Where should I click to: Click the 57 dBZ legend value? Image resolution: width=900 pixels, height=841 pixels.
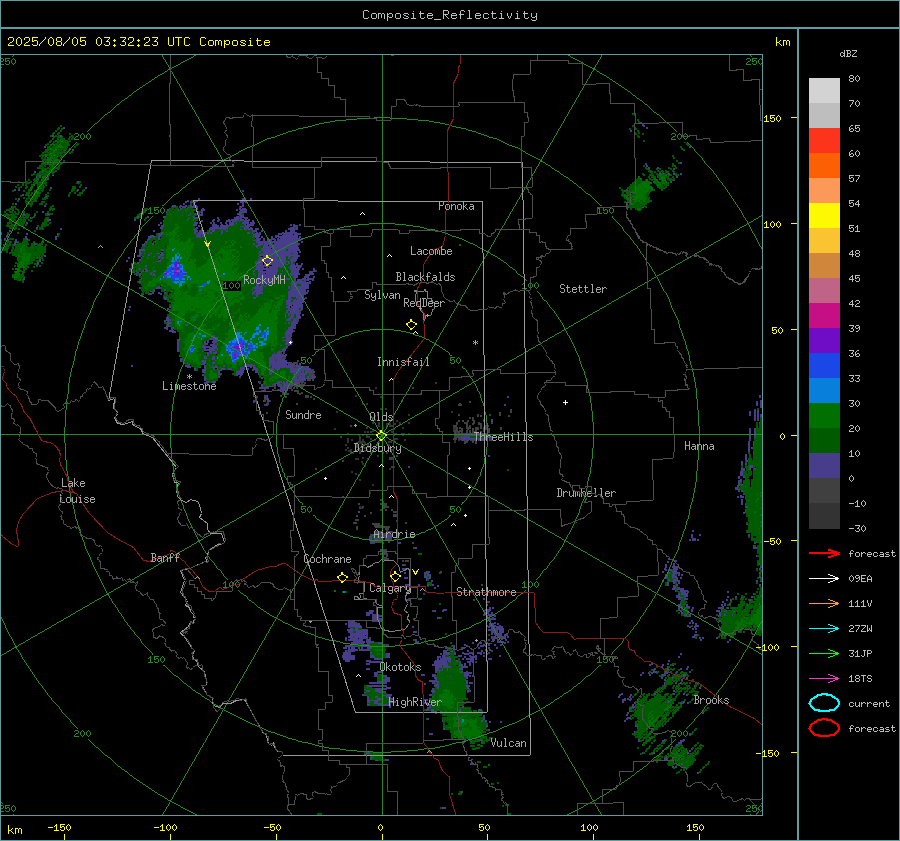click(854, 179)
